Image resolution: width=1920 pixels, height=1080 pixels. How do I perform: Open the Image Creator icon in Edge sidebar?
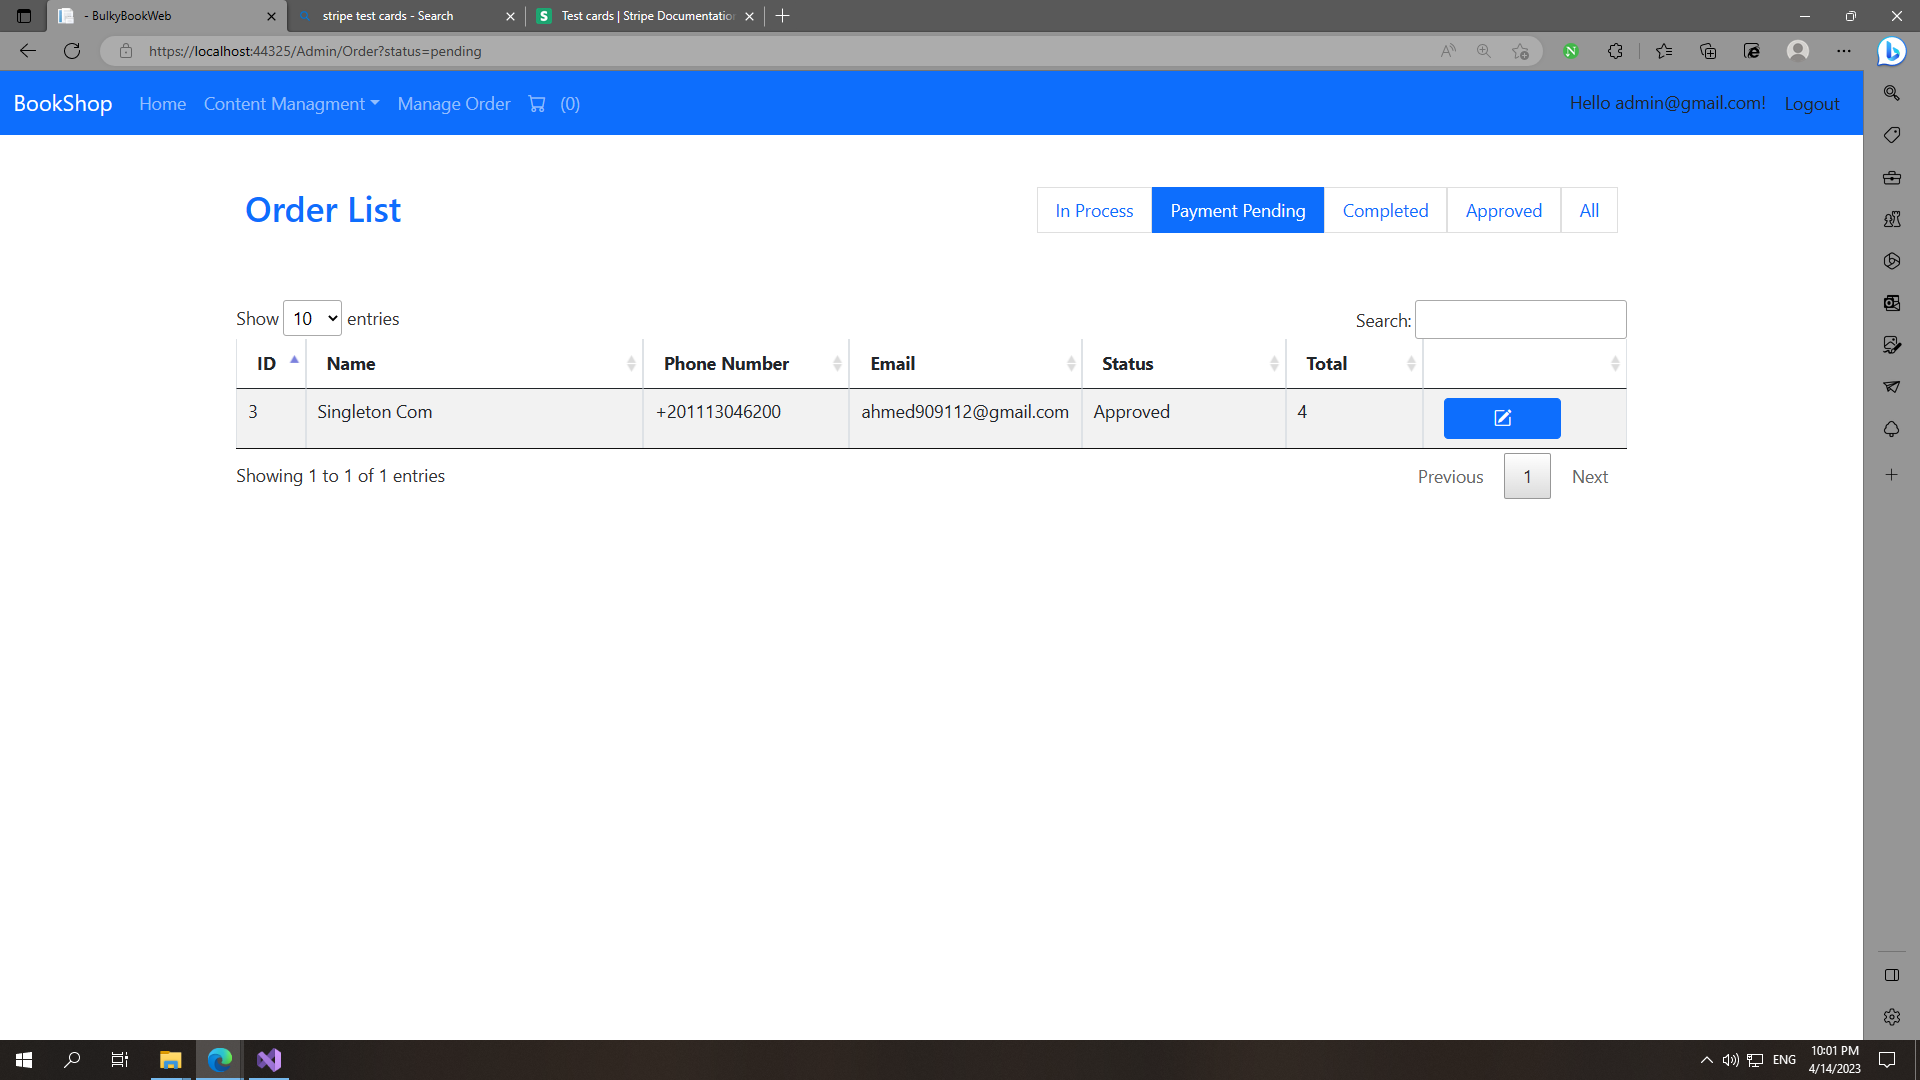click(1892, 345)
